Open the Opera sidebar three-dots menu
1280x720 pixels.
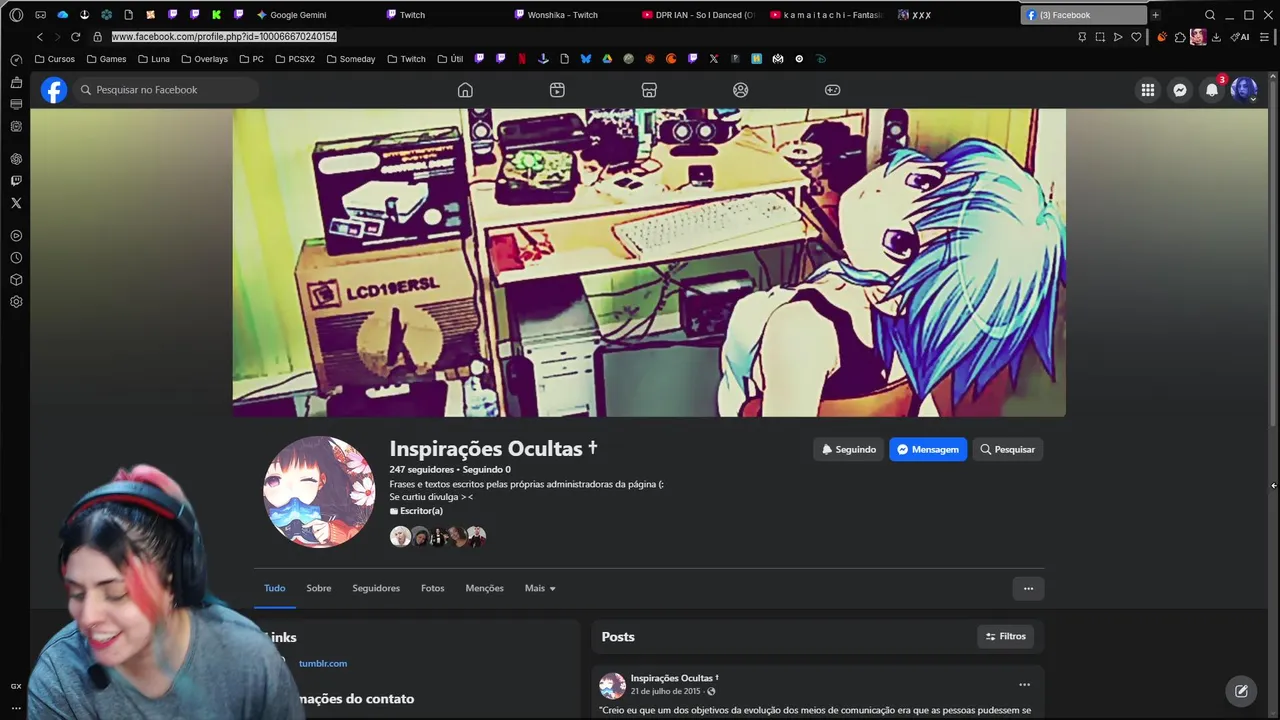click(16, 708)
